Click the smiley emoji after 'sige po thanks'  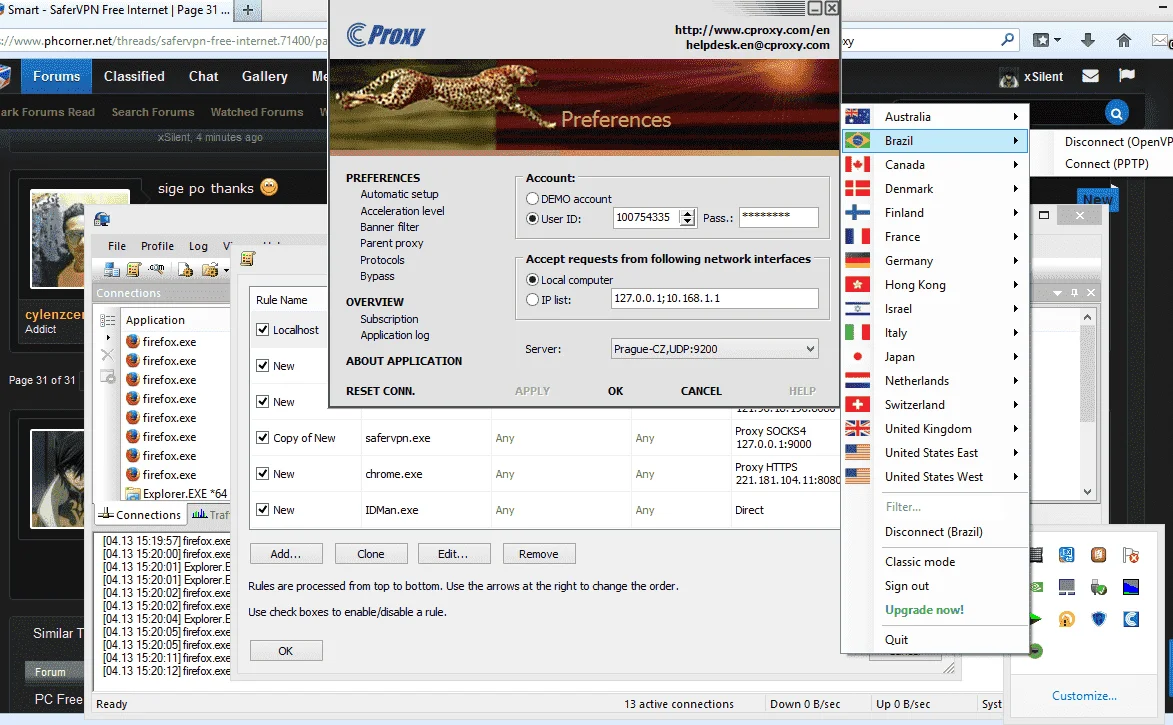(x=269, y=187)
